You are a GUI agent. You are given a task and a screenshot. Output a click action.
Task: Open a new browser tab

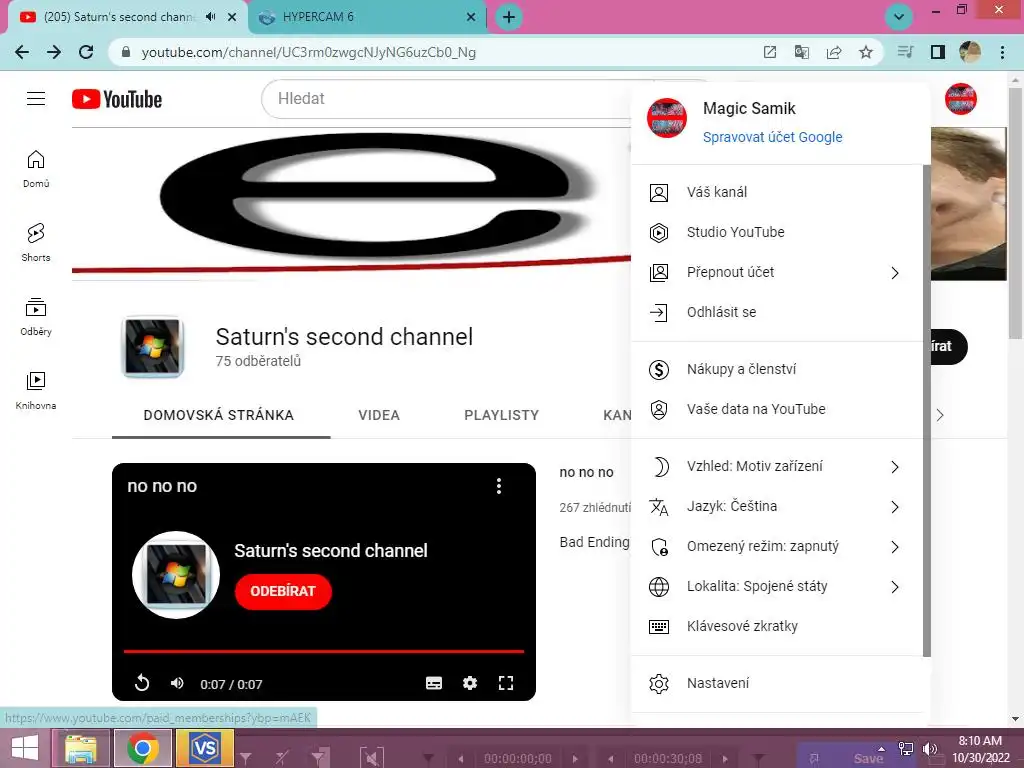tap(509, 17)
